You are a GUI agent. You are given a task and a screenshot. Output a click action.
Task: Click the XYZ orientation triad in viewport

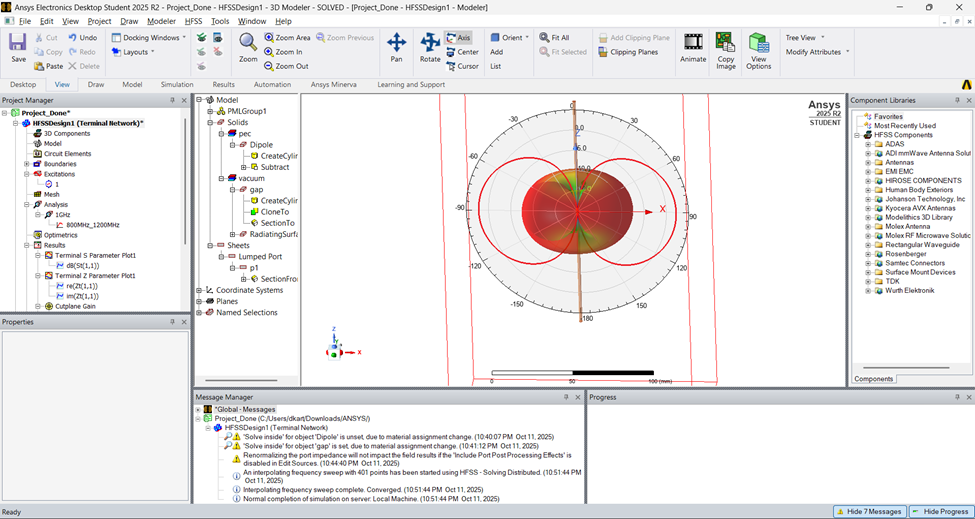click(343, 344)
